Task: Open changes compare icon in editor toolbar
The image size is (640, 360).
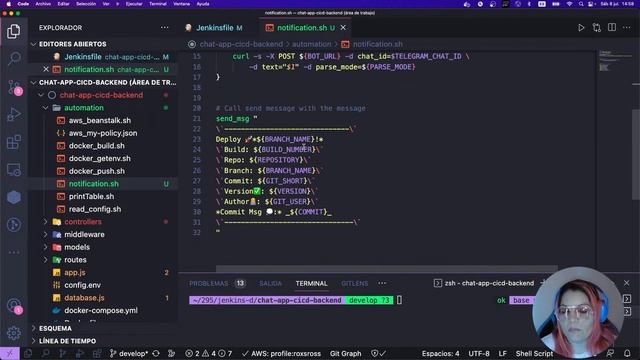Action: [596, 28]
